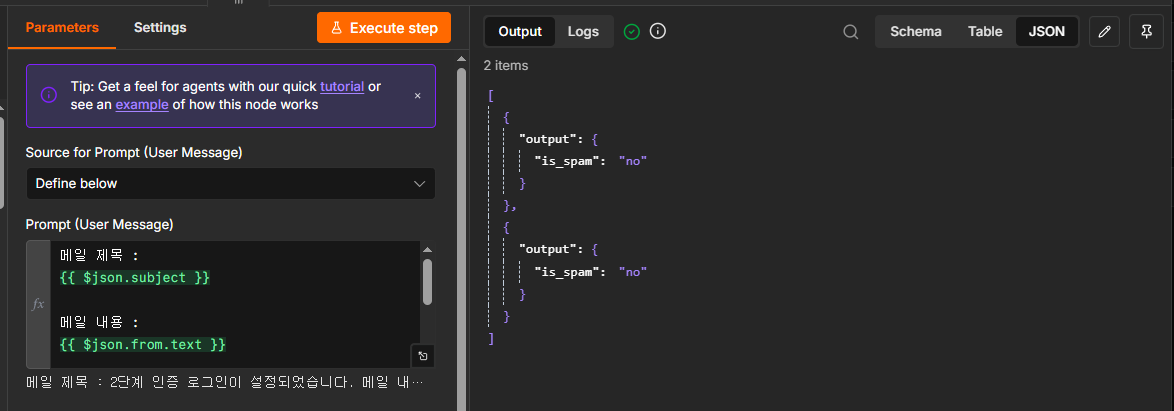Click the pencil edit output icon
This screenshot has width=1174, height=411.
[x=1104, y=31]
